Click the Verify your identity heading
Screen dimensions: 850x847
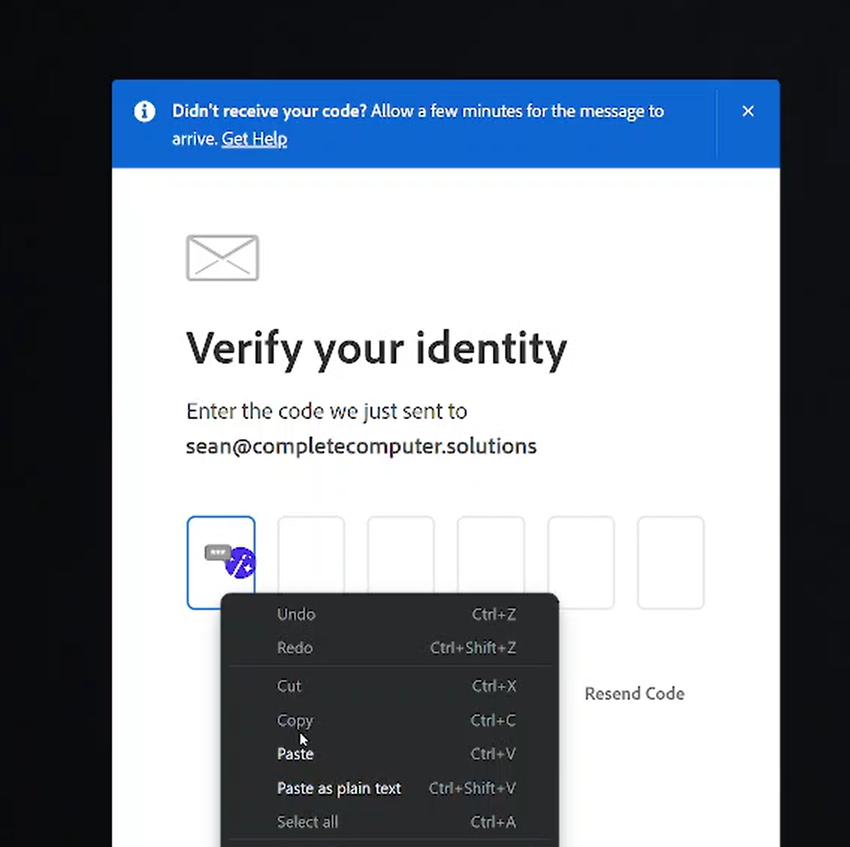coord(376,348)
